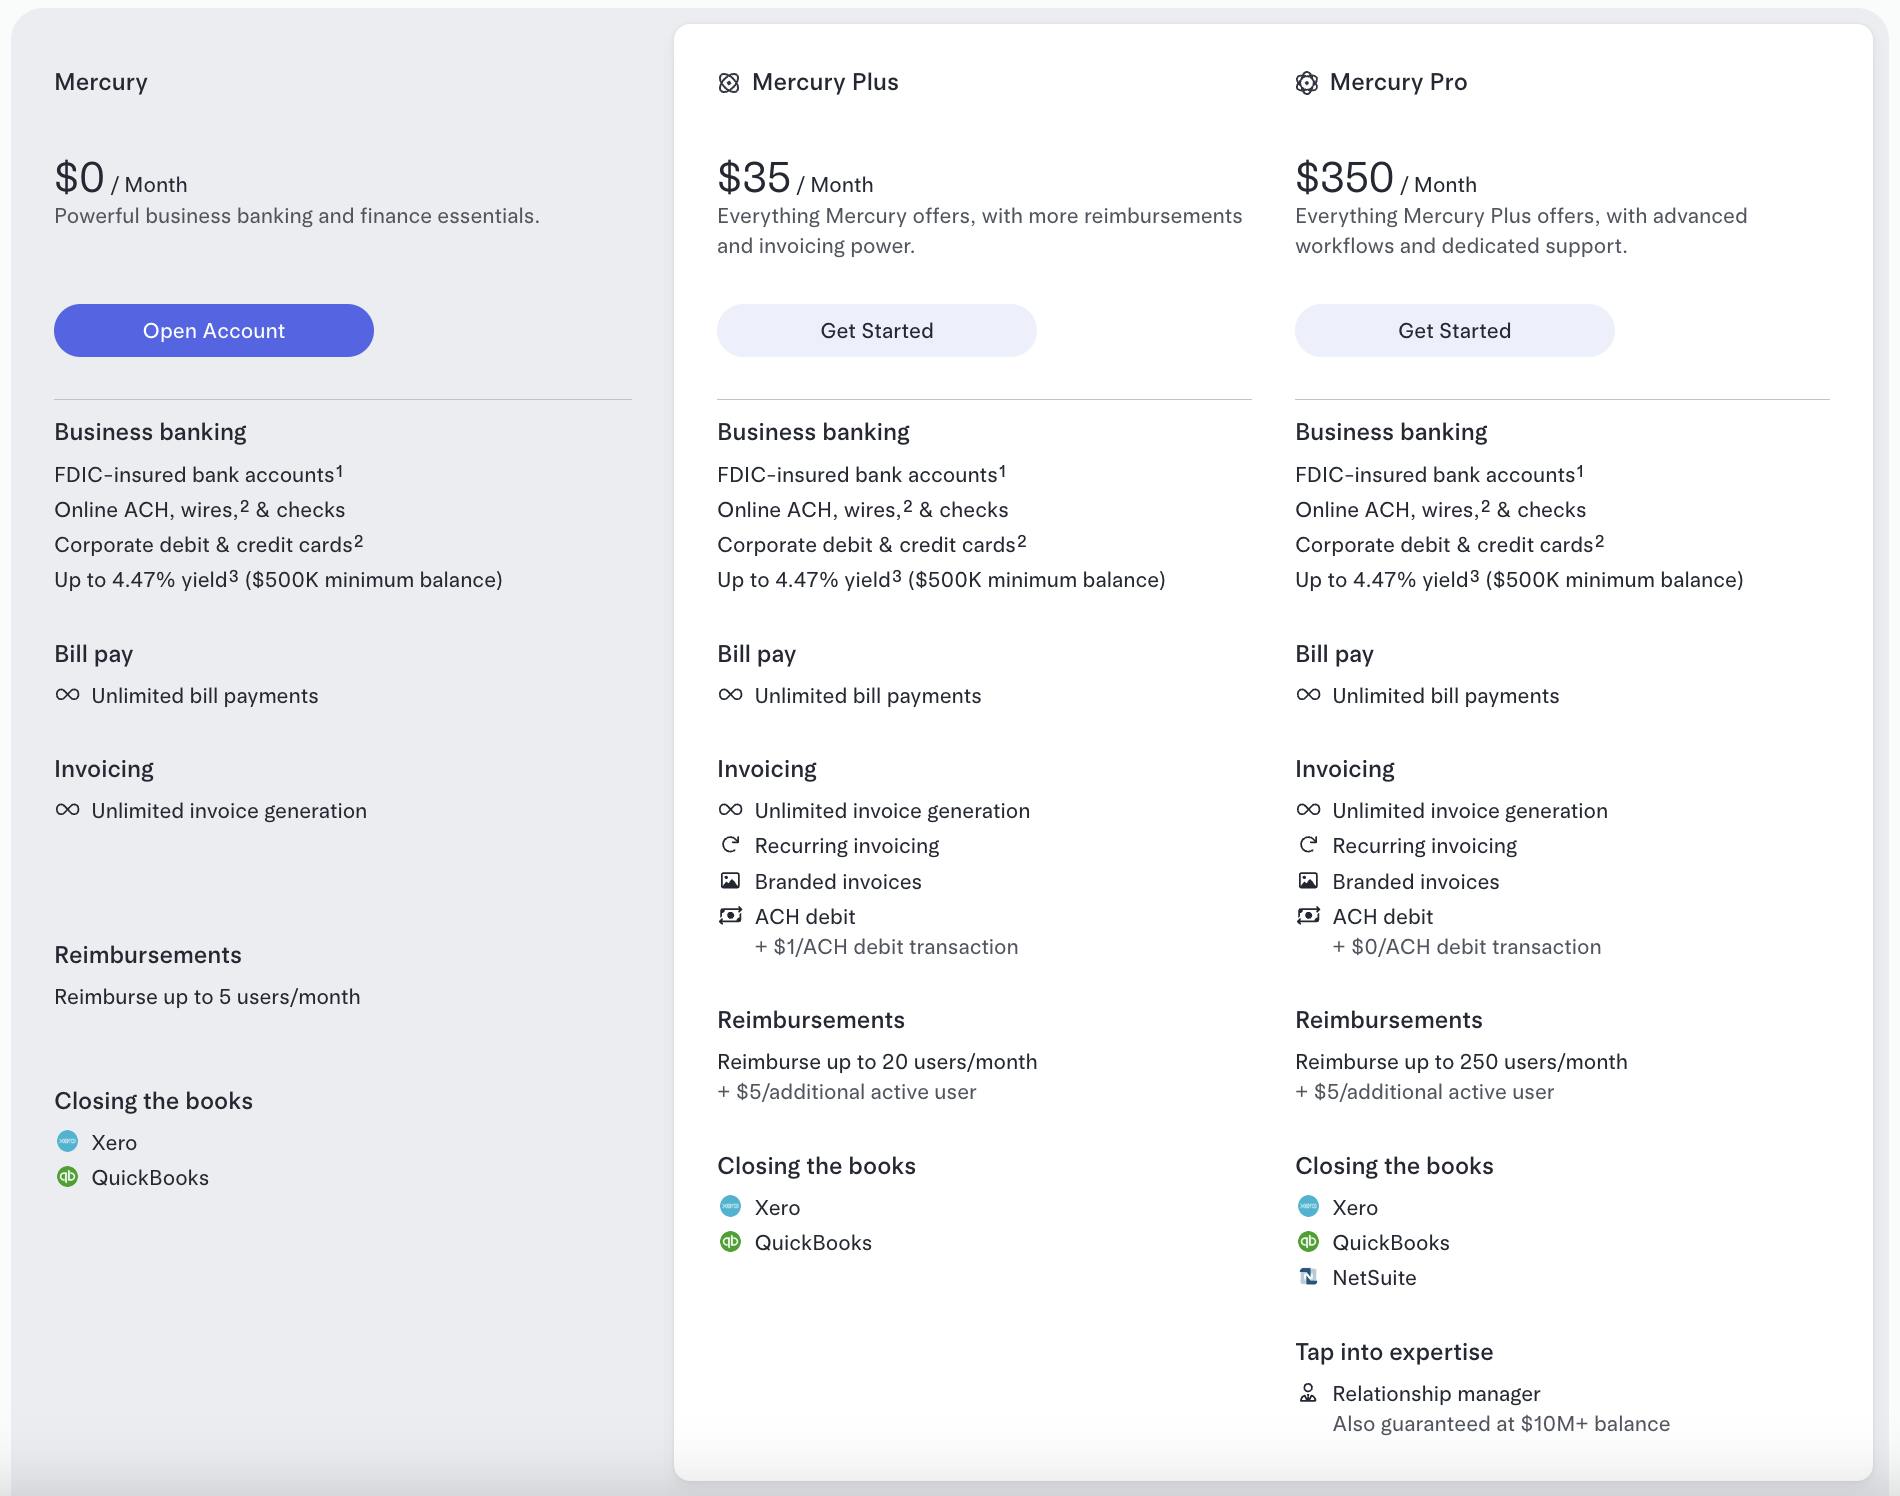The image size is (1900, 1496).
Task: Click the Mercury Plus plan title
Action: 825,82
